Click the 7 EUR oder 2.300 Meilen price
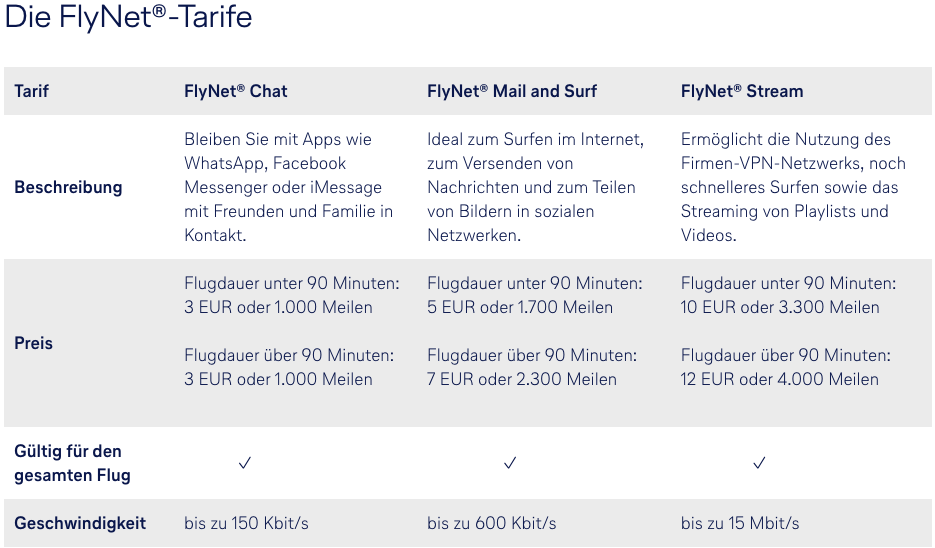Image resolution: width=935 pixels, height=548 pixels. 521,379
